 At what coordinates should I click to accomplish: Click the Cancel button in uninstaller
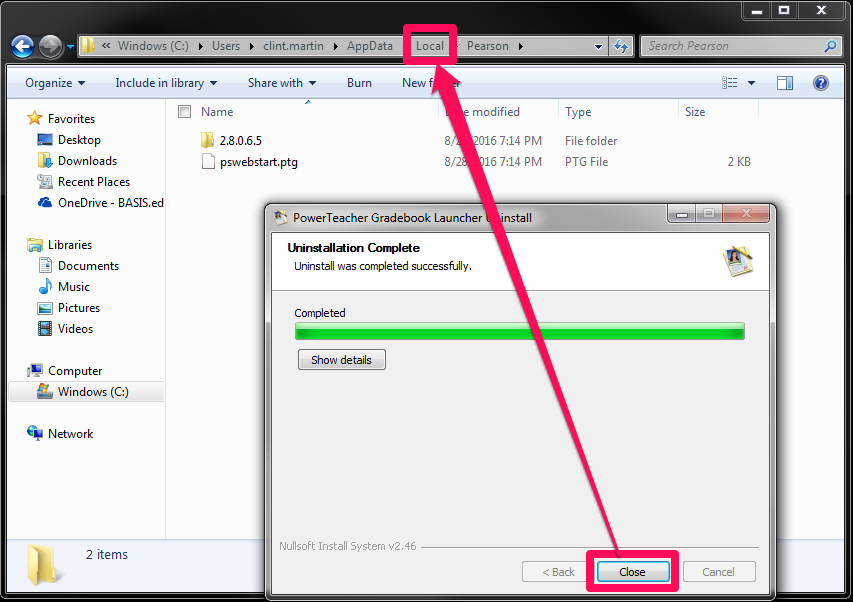[x=718, y=572]
